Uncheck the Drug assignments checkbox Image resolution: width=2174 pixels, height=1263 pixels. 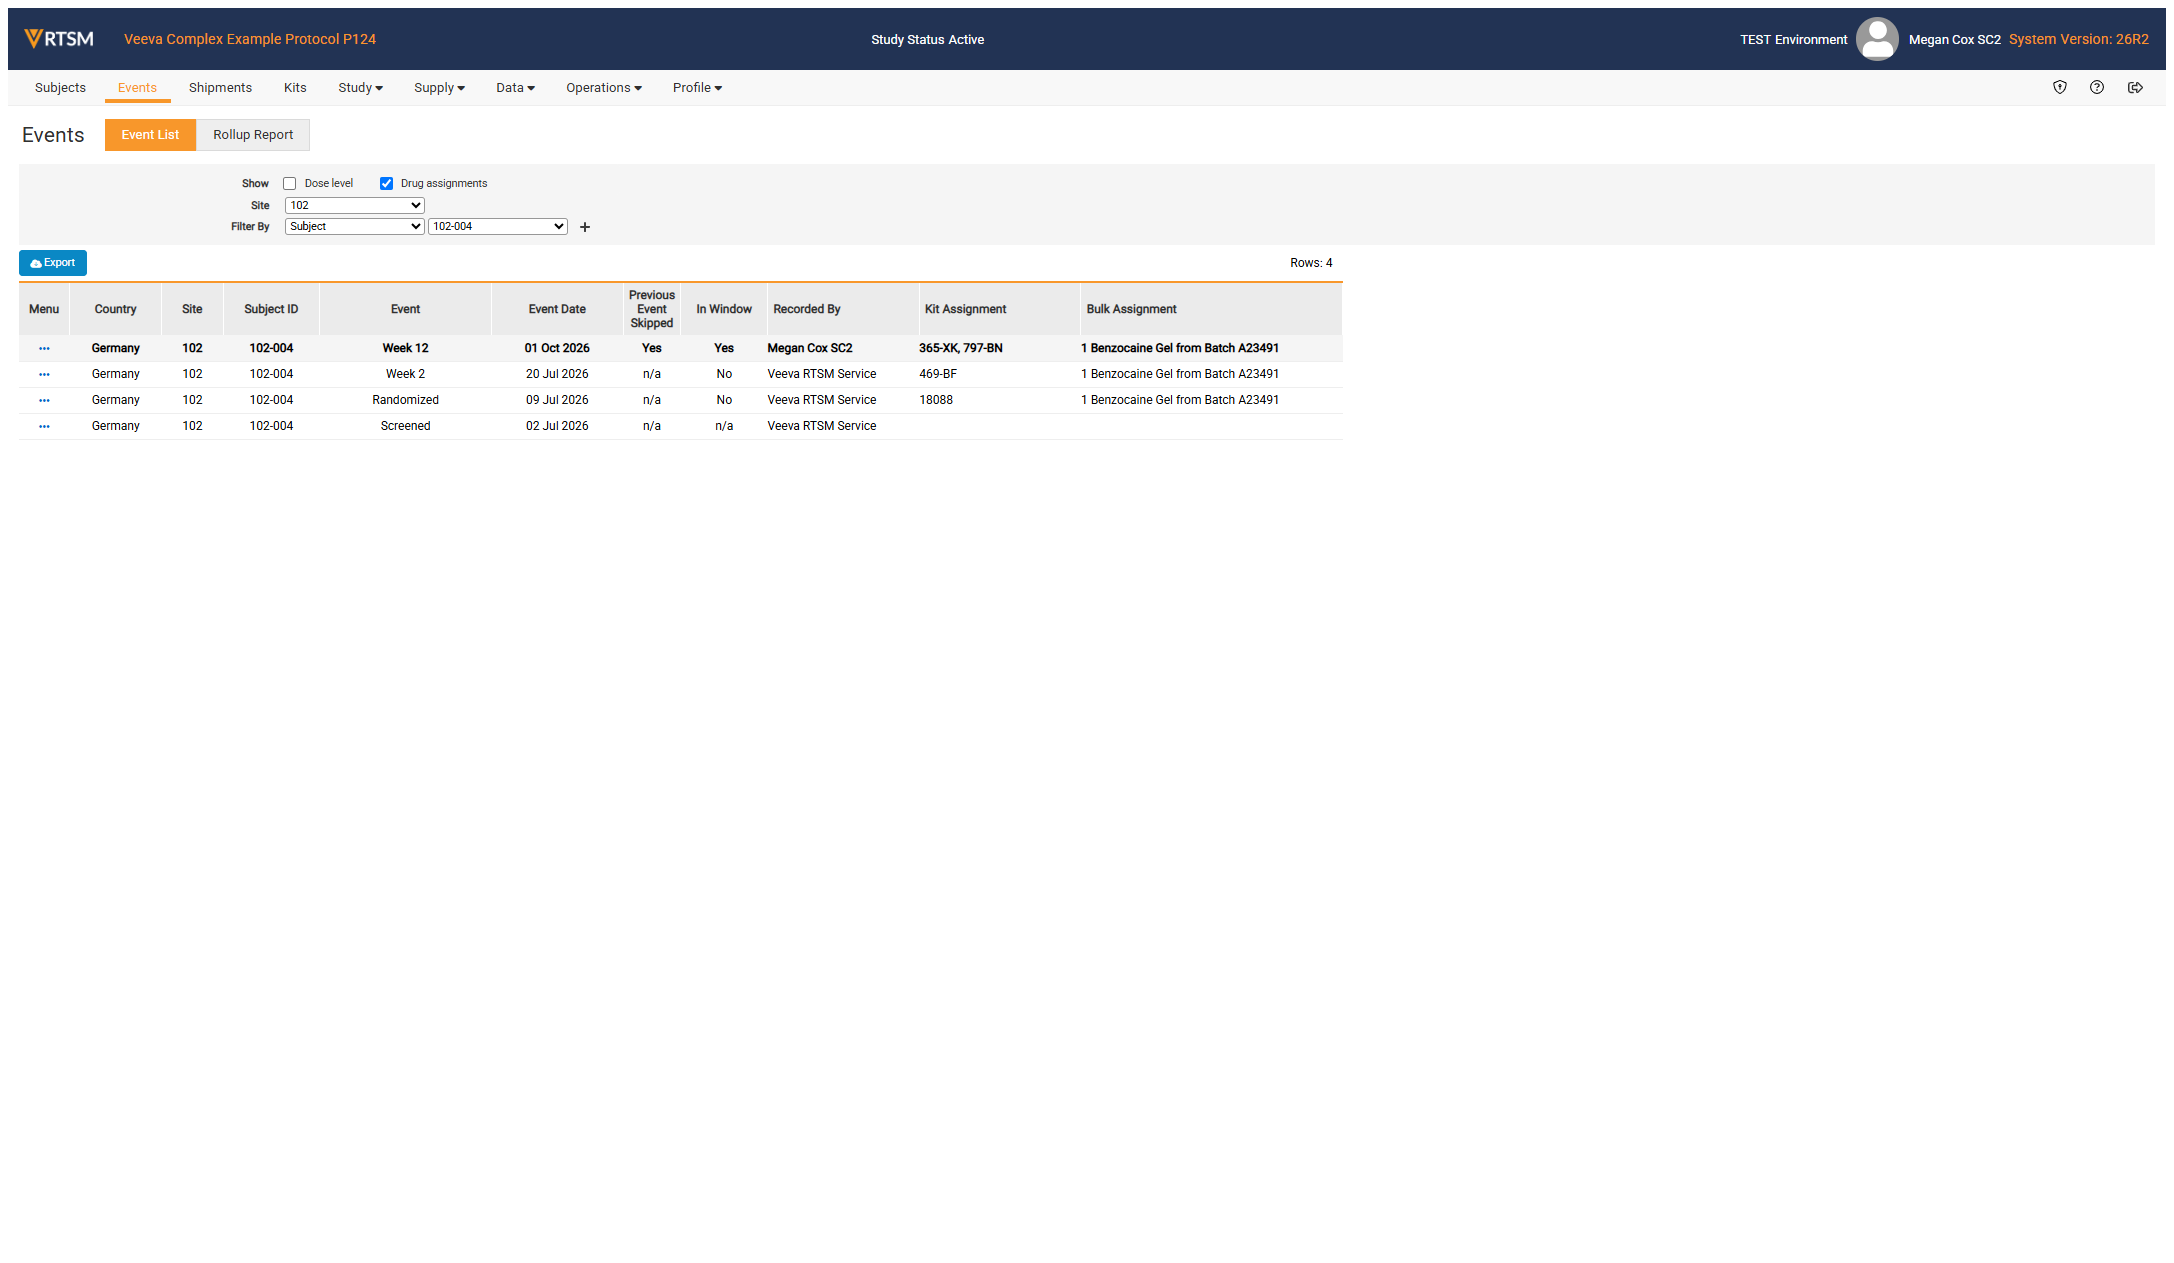click(x=386, y=184)
